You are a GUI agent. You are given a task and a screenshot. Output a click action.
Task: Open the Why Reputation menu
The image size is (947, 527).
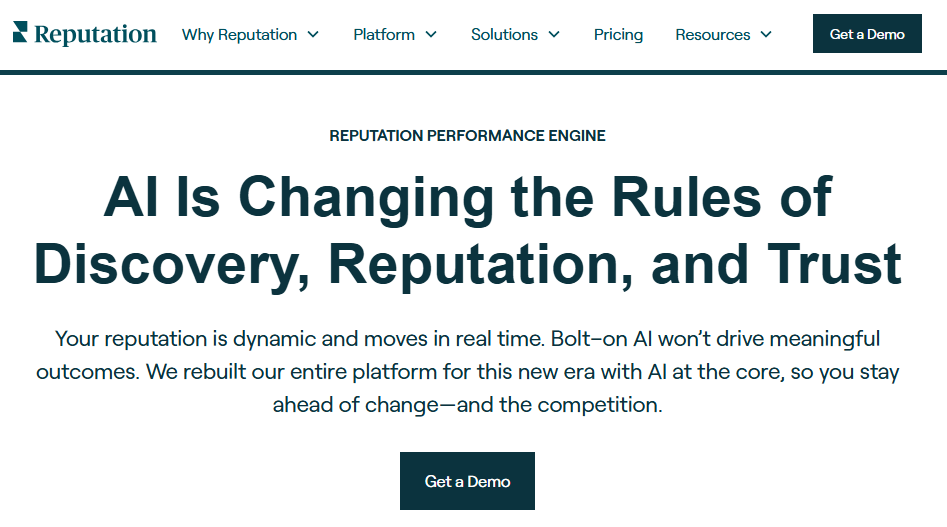[x=239, y=35]
